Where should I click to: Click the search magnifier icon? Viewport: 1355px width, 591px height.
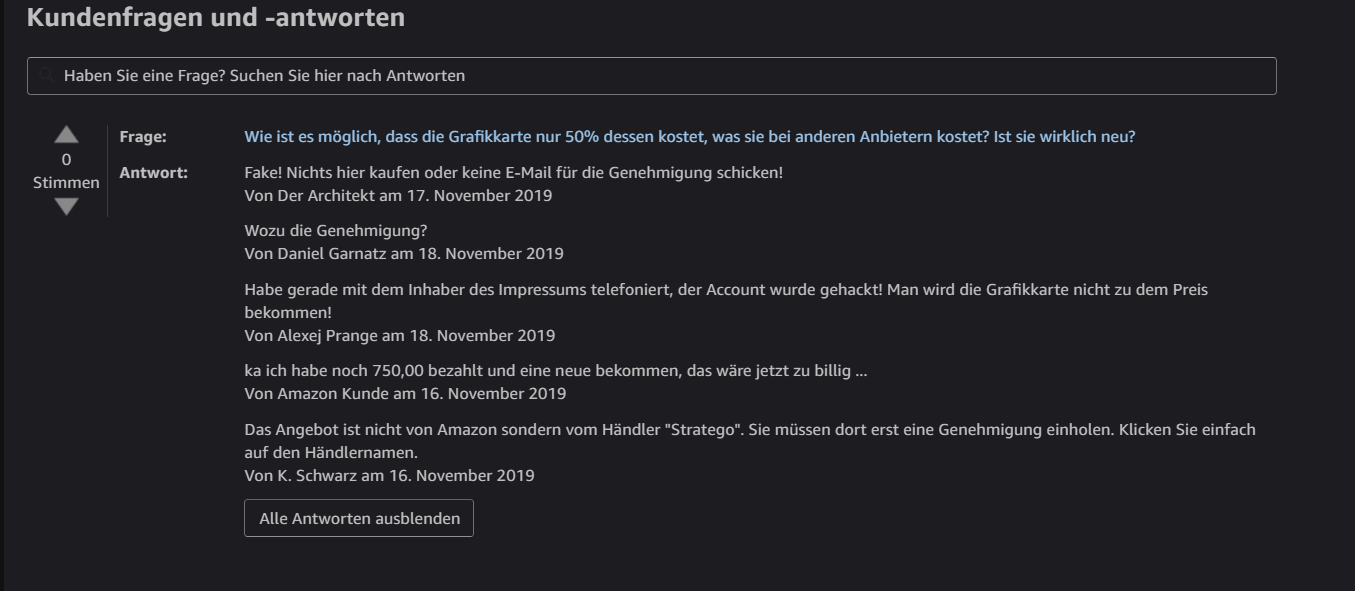click(x=46, y=76)
